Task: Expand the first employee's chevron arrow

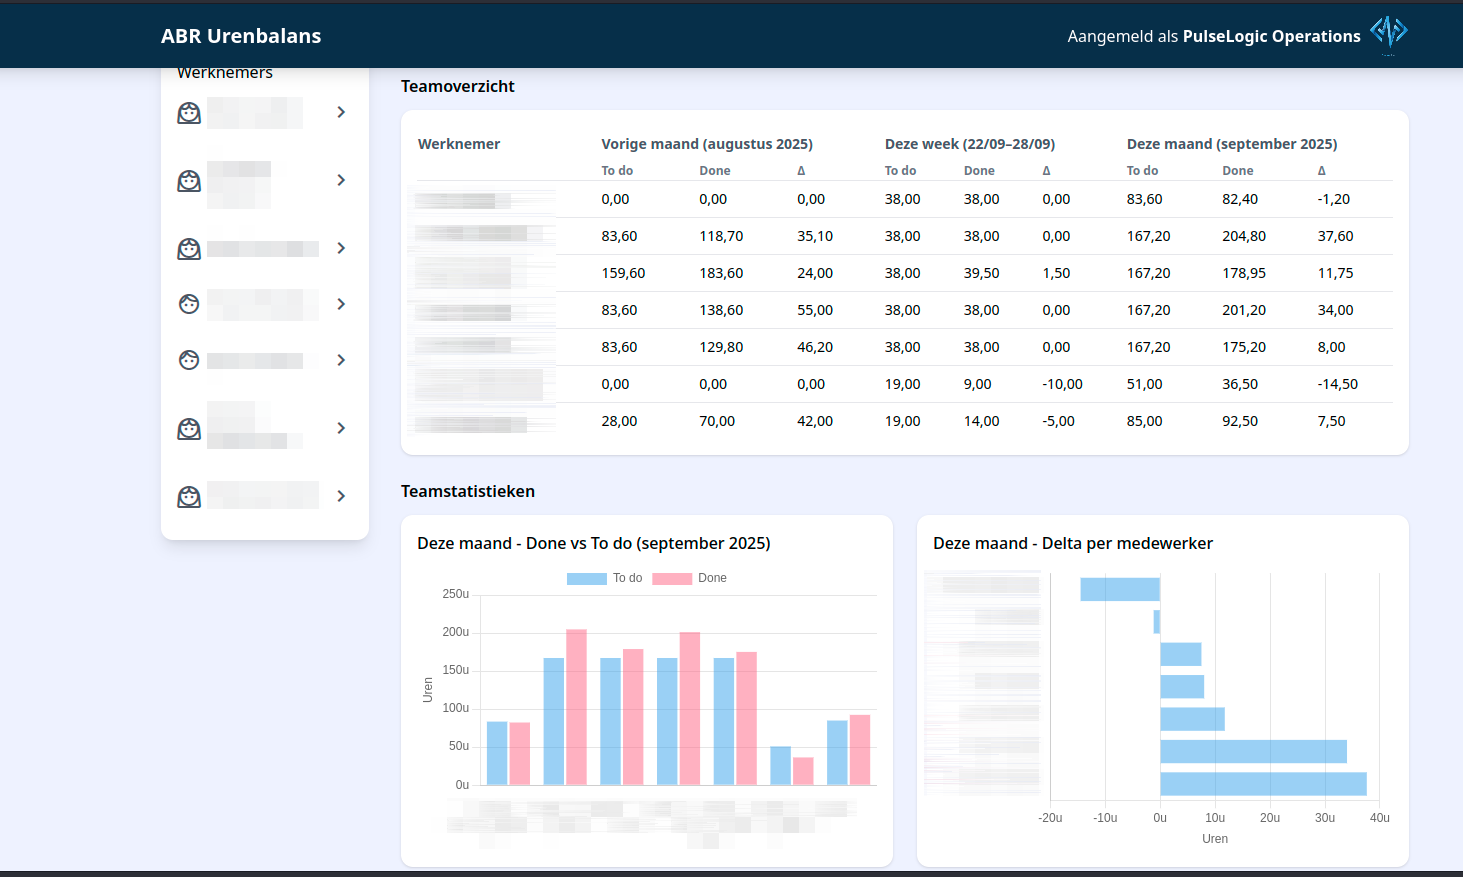Action: 341,112
